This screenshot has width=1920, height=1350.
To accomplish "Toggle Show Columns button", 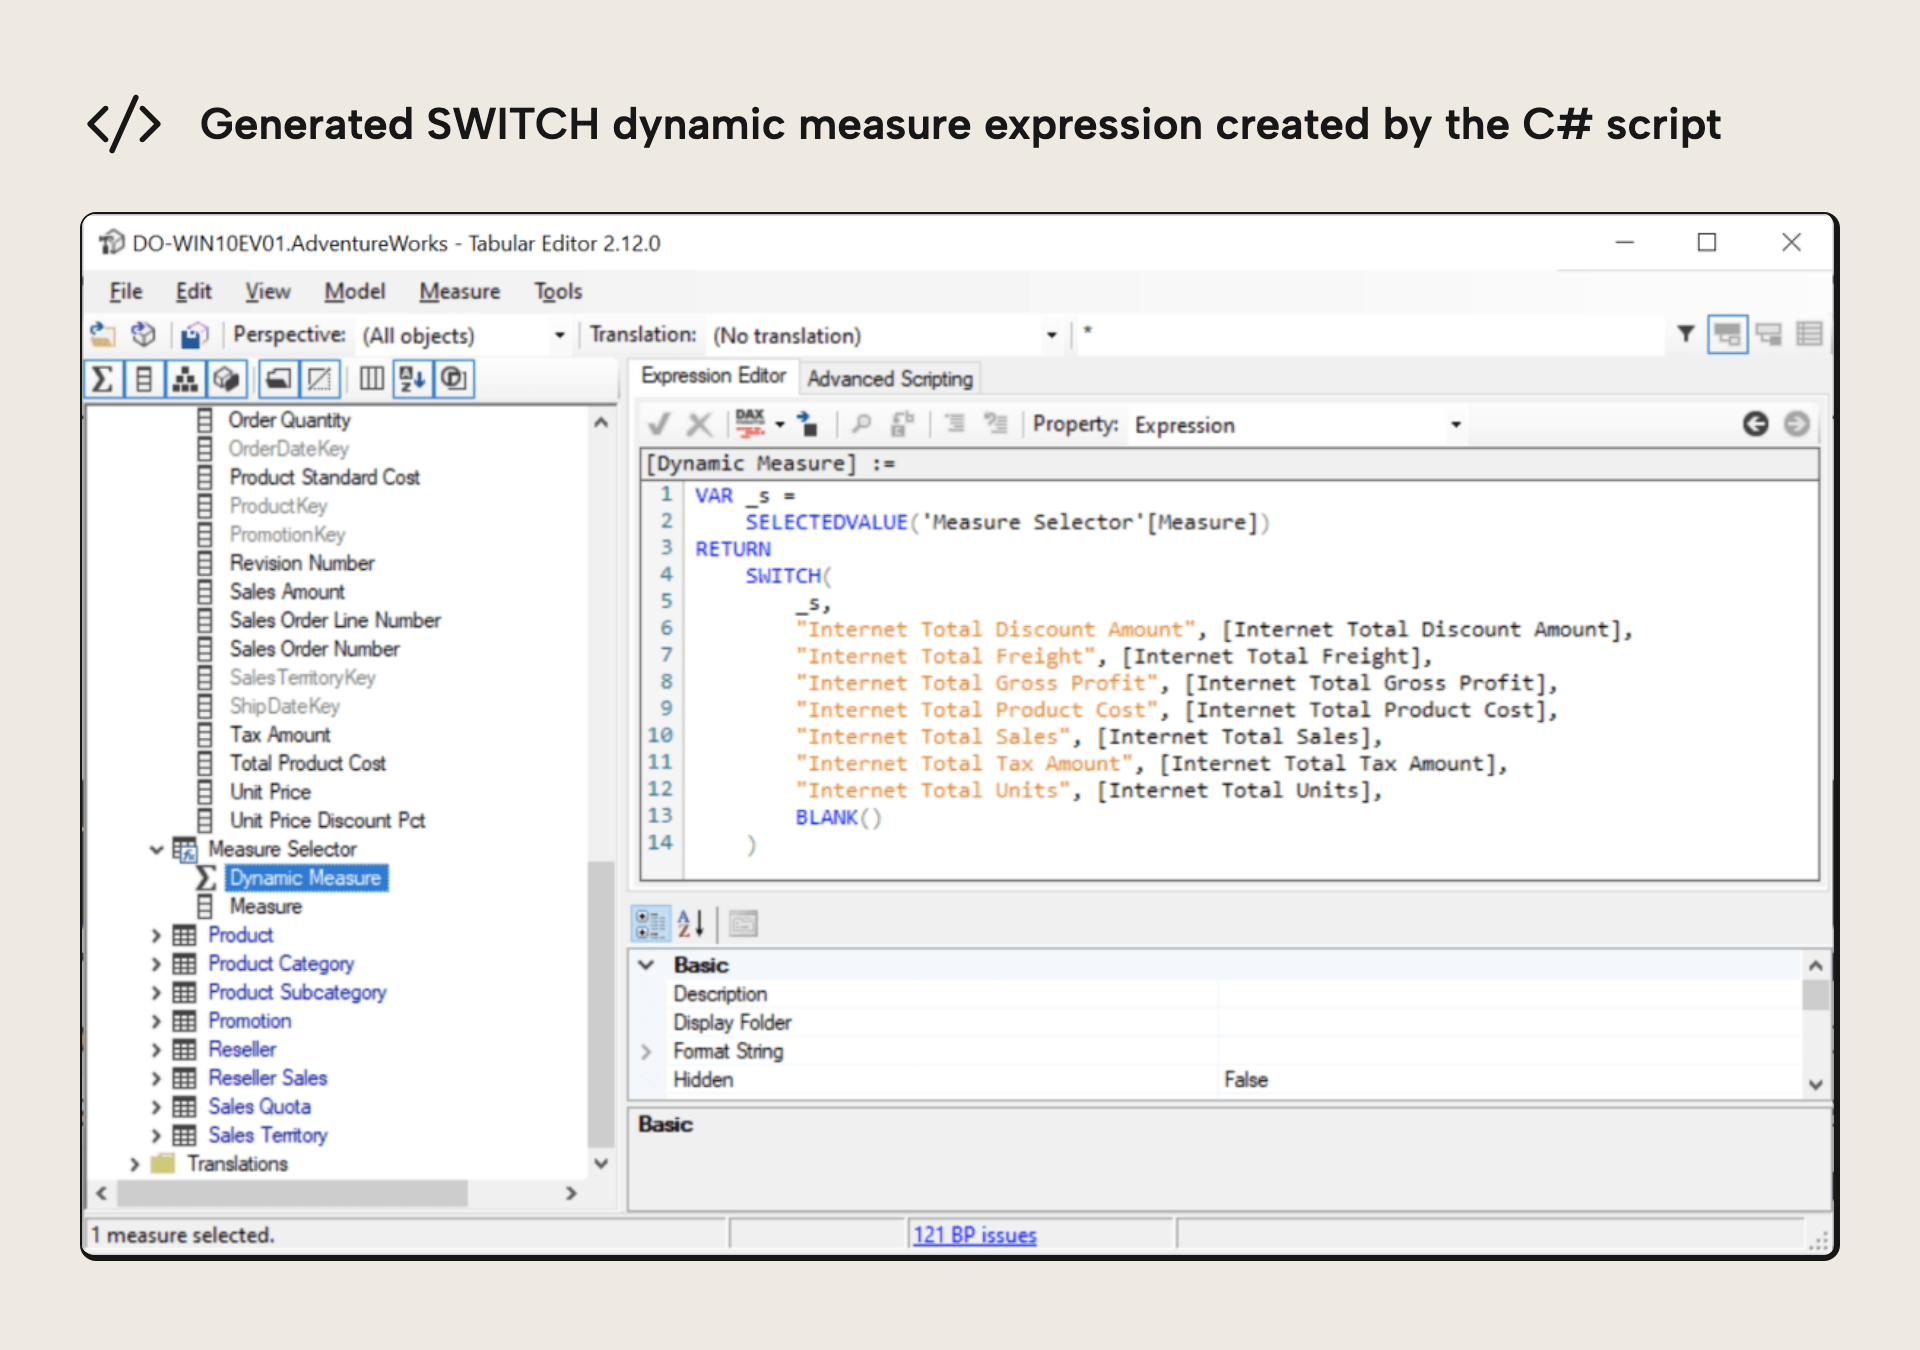I will (143, 379).
